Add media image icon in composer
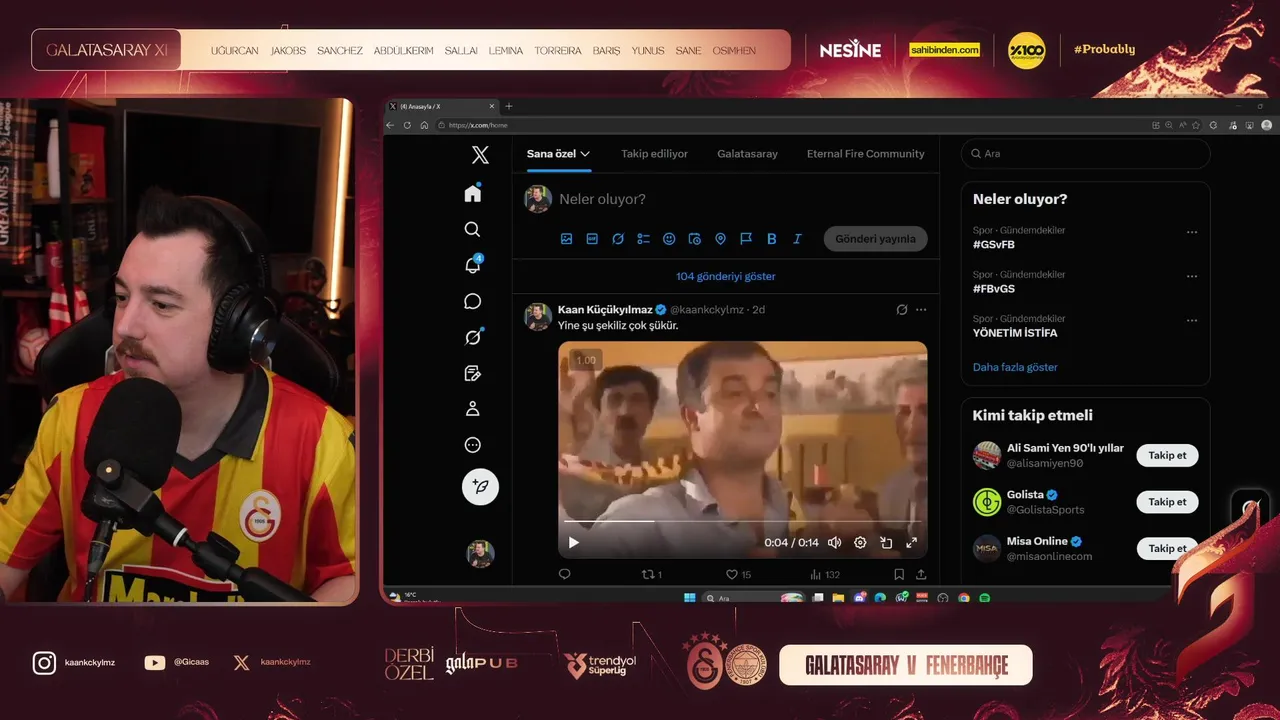 tap(566, 239)
